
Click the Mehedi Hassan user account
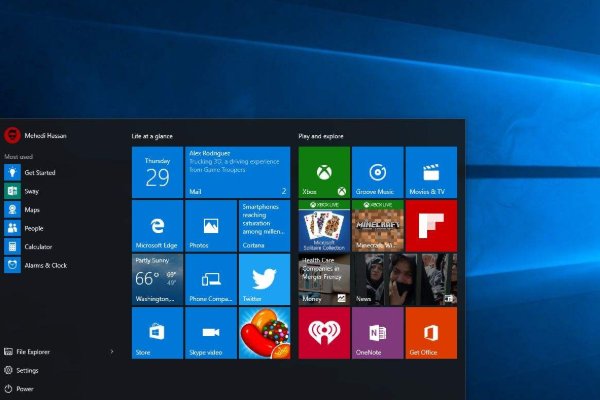(35, 136)
